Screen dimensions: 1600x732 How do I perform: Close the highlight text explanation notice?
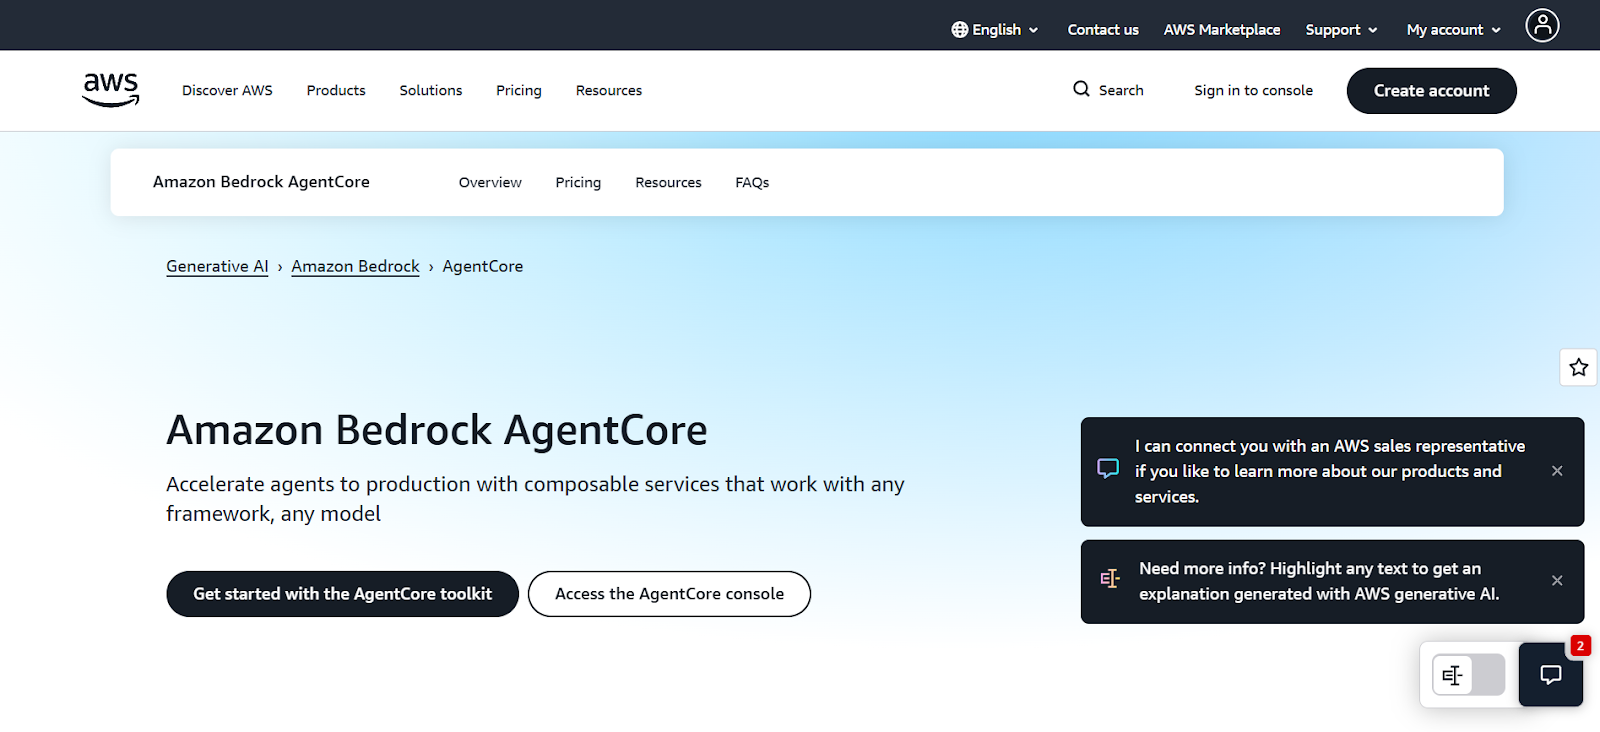tap(1557, 581)
